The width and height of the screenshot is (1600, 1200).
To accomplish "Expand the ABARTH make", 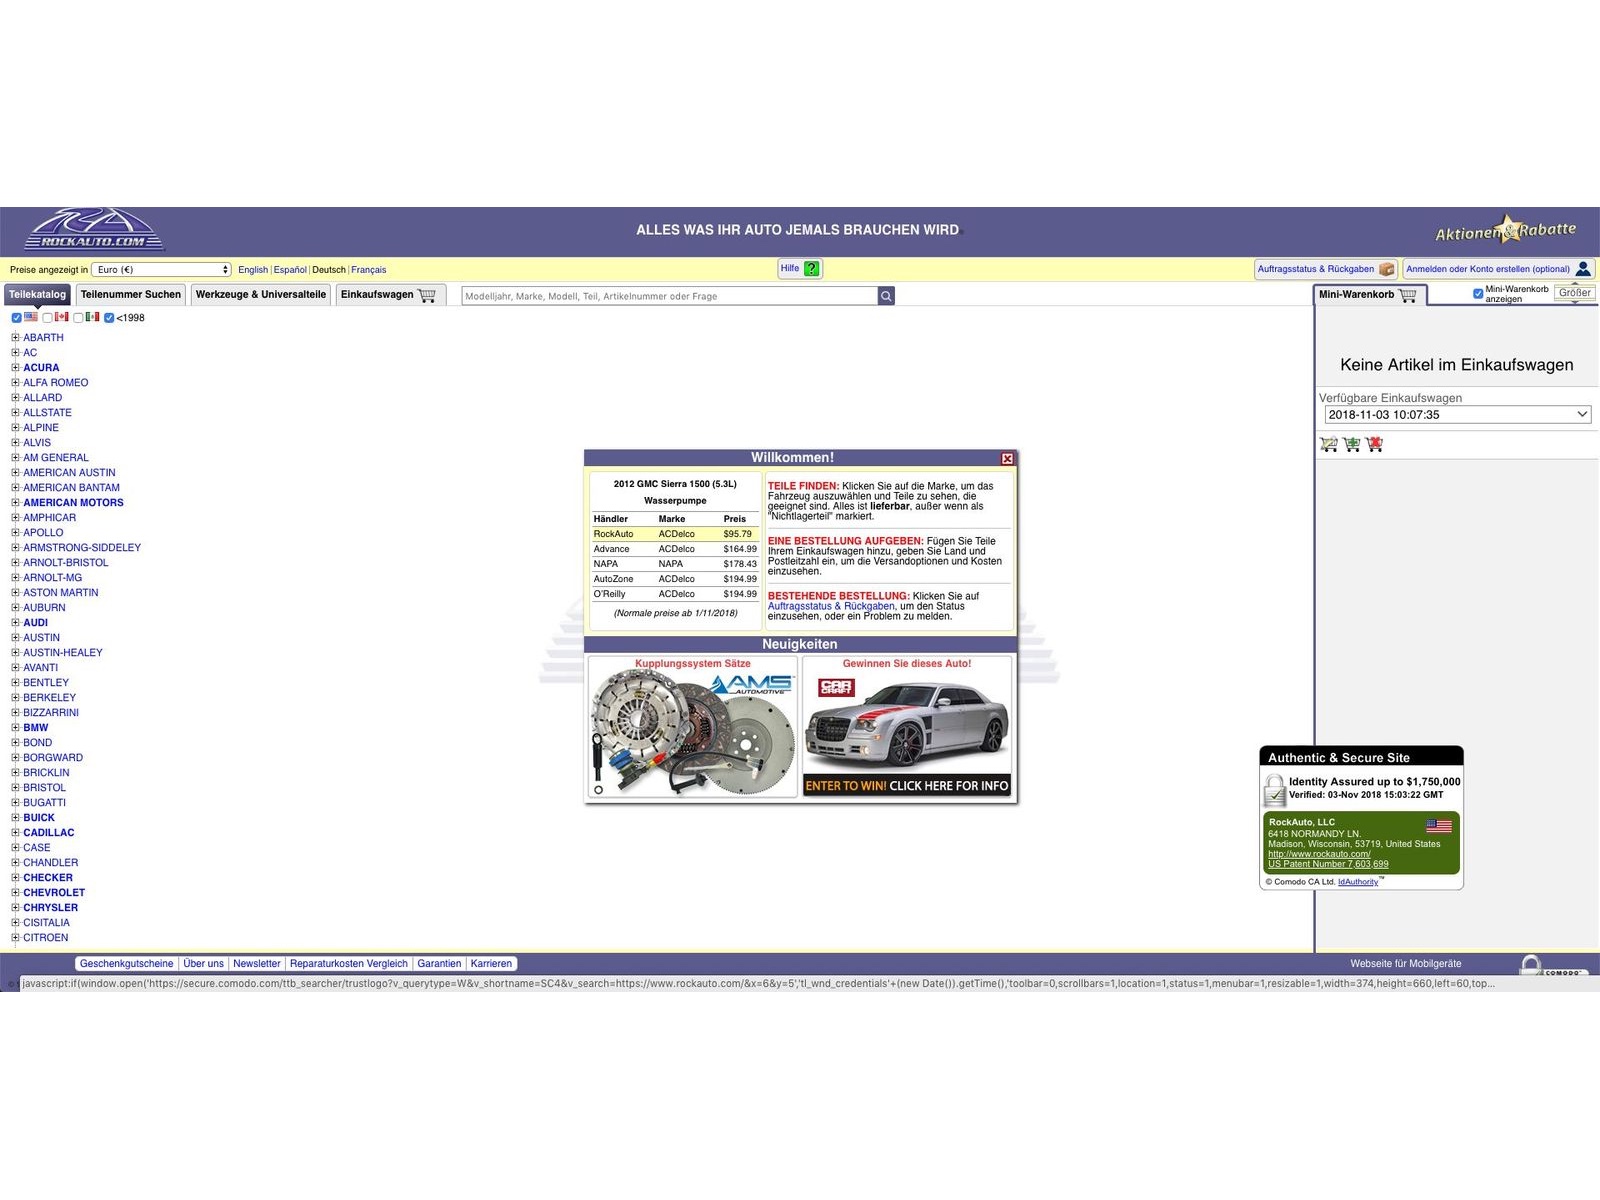I will tap(15, 338).
